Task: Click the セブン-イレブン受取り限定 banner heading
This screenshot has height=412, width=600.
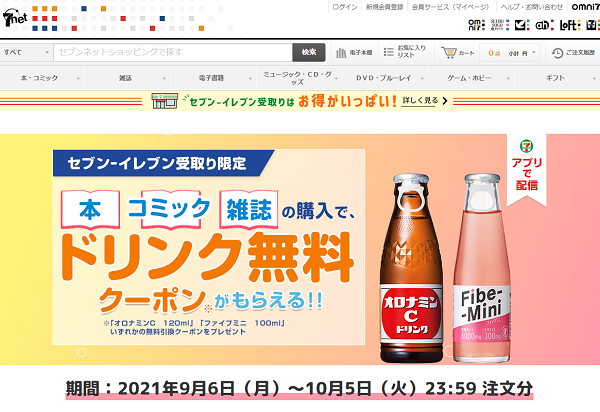Action: pos(157,163)
